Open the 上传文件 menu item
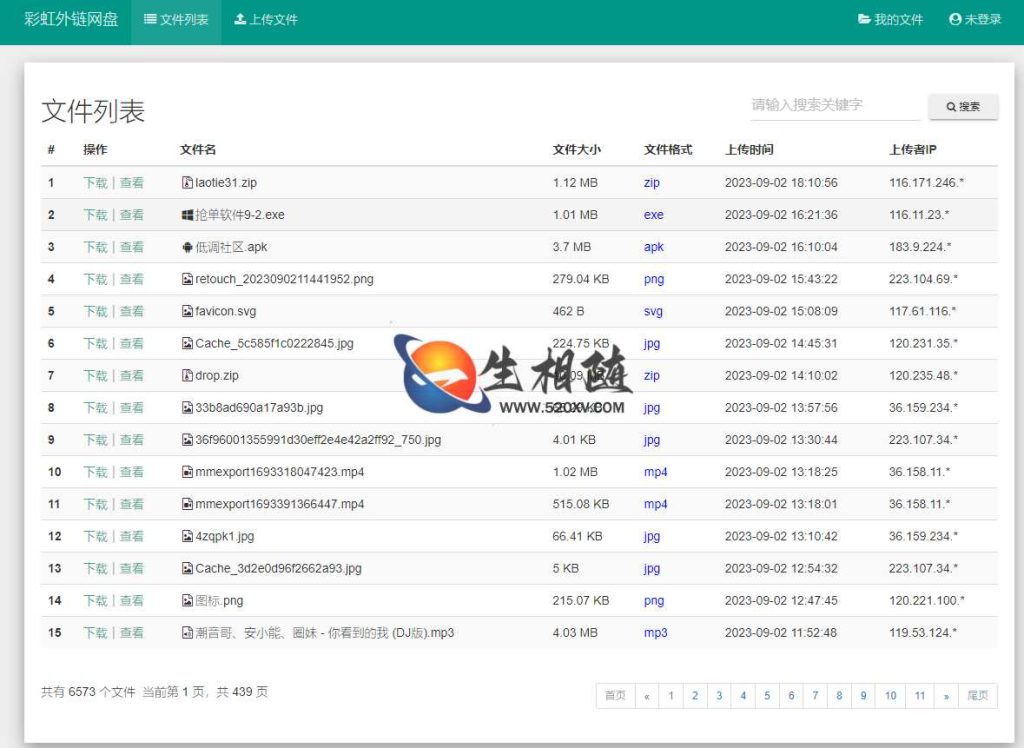Viewport: 1024px width, 748px height. (272, 18)
